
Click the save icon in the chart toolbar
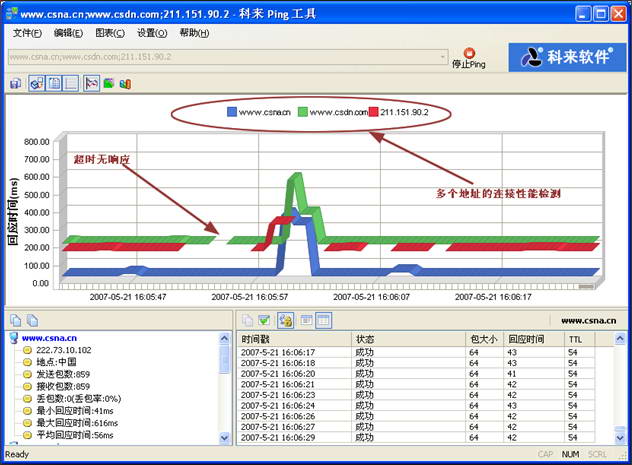(15, 84)
